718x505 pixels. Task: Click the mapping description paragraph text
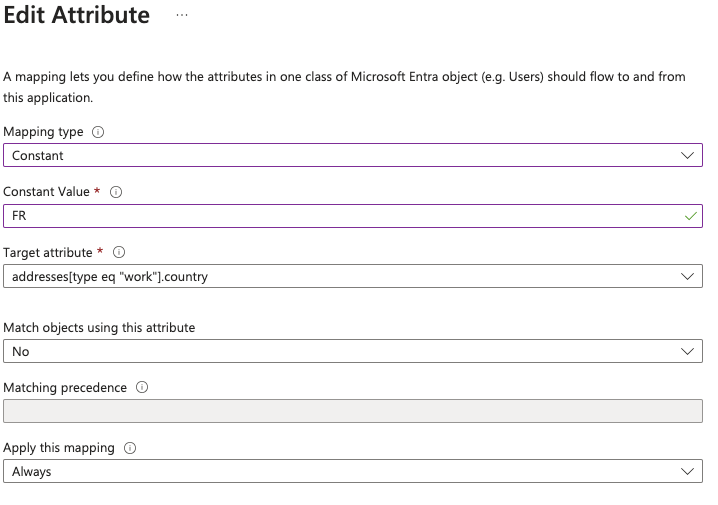coord(344,87)
